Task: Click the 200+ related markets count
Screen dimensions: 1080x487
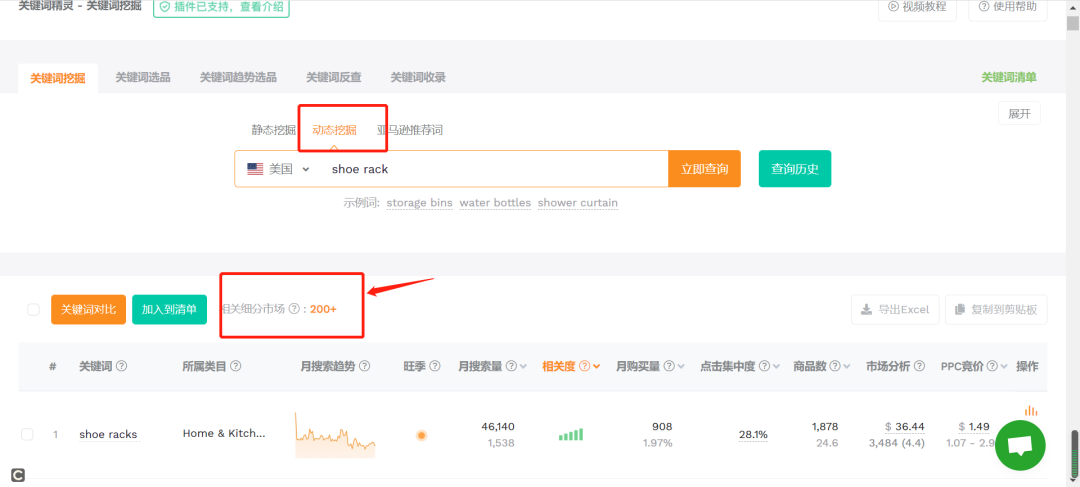Action: click(x=323, y=309)
